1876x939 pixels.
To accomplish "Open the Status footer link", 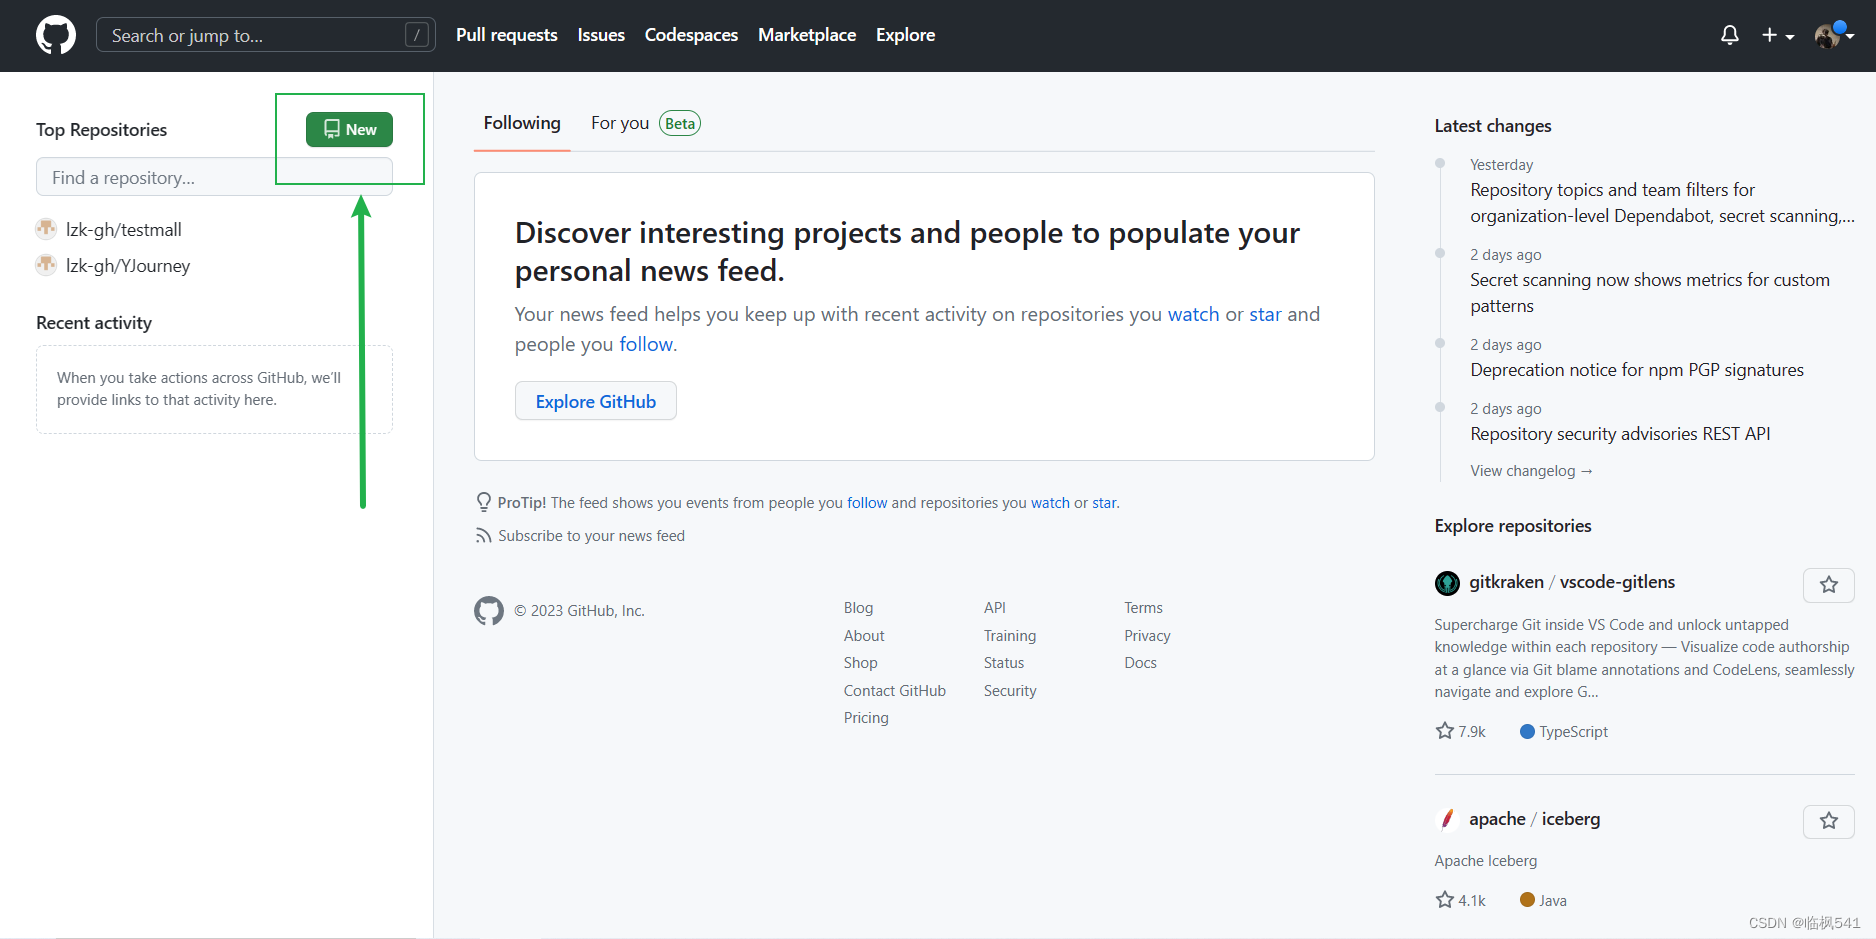I will coord(1004,663).
